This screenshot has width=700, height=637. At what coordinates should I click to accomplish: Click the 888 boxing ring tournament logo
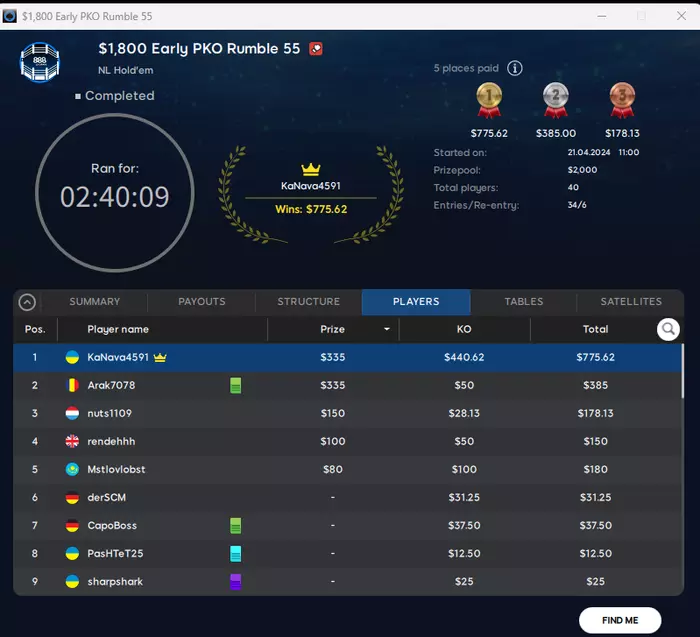(x=40, y=62)
